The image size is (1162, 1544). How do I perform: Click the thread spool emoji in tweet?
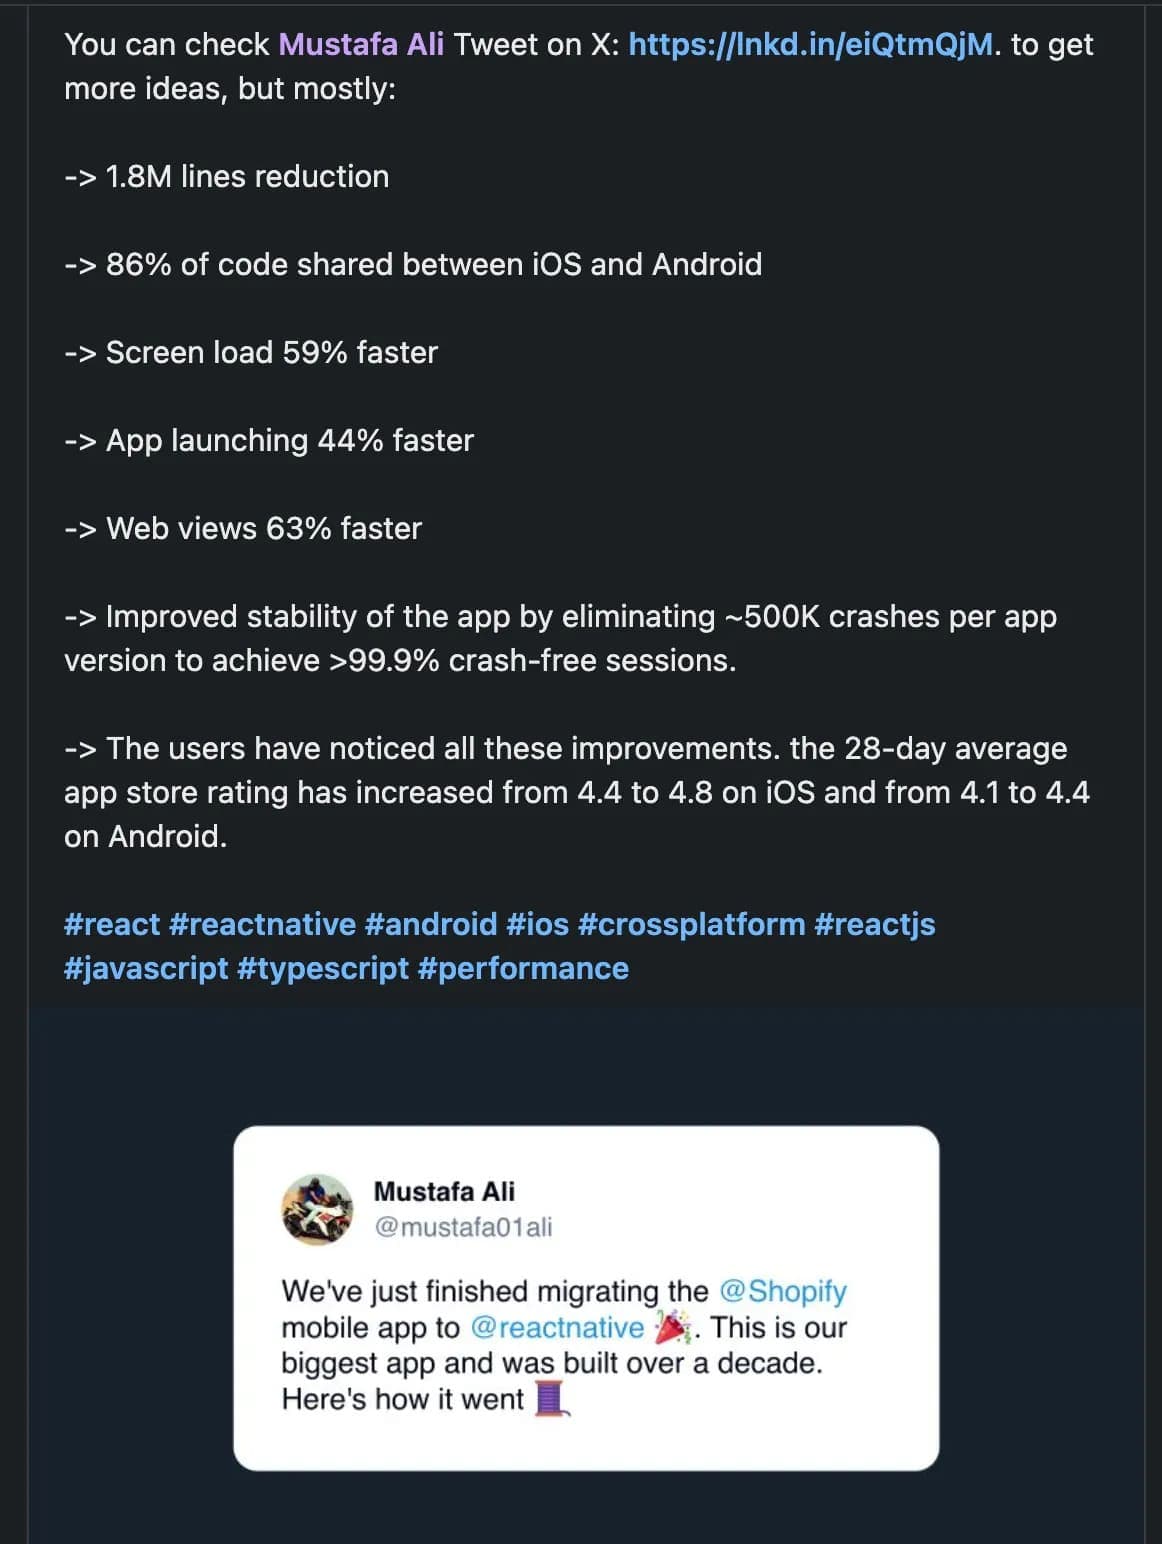(552, 1399)
